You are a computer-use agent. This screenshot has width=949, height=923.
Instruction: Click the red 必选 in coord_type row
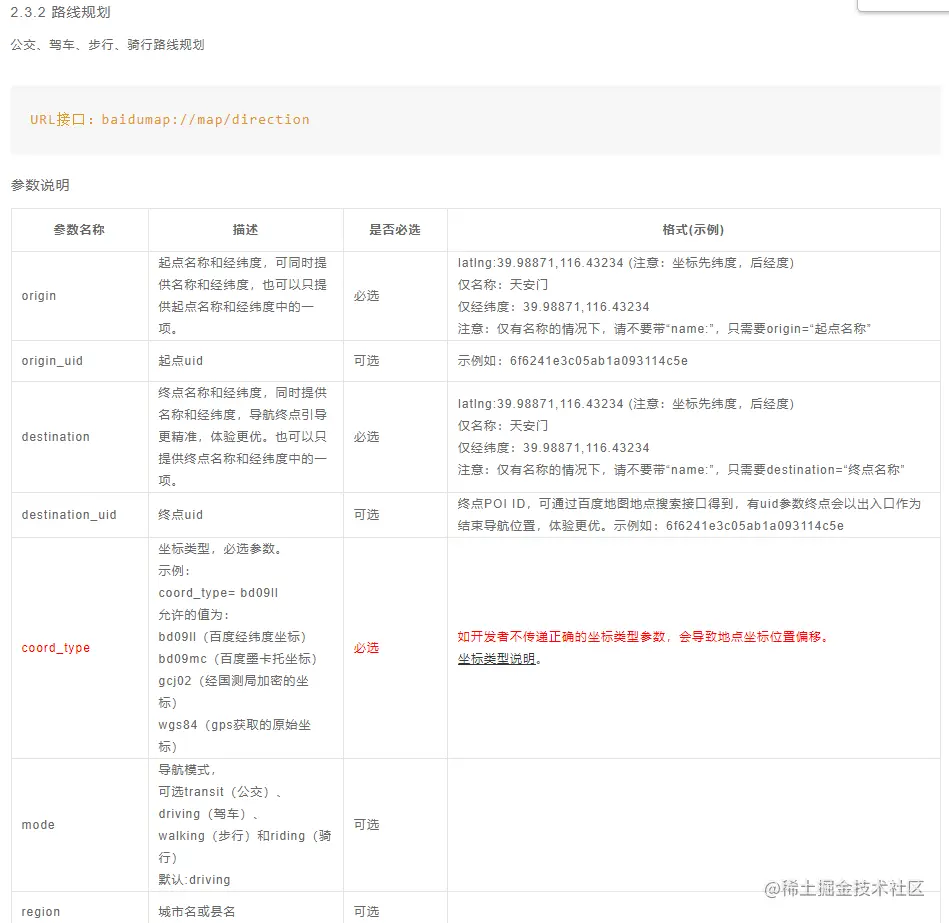pos(366,648)
